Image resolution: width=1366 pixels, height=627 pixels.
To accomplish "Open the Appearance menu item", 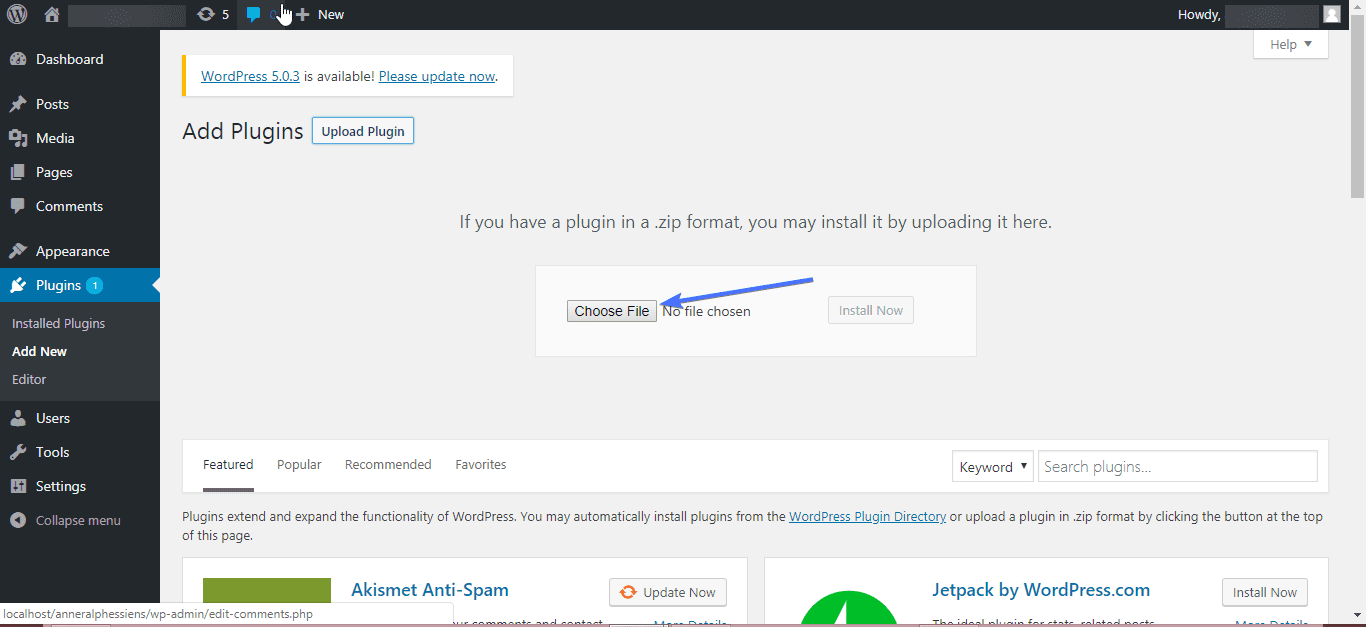I will tap(72, 251).
